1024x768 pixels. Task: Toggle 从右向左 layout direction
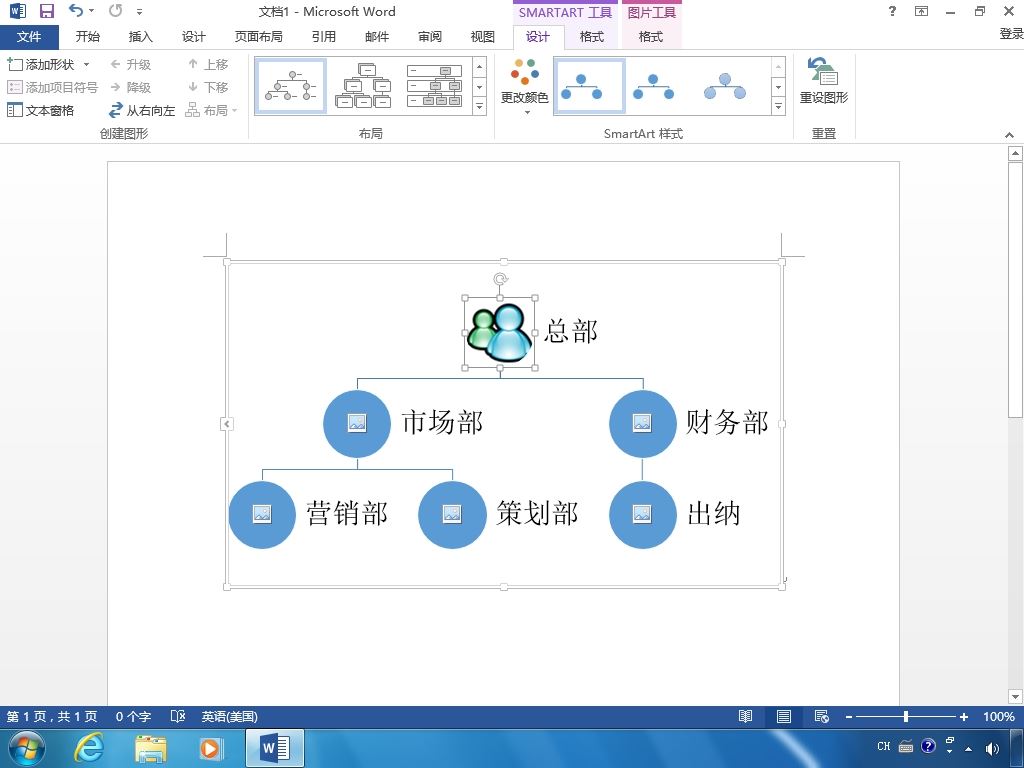[x=142, y=110]
